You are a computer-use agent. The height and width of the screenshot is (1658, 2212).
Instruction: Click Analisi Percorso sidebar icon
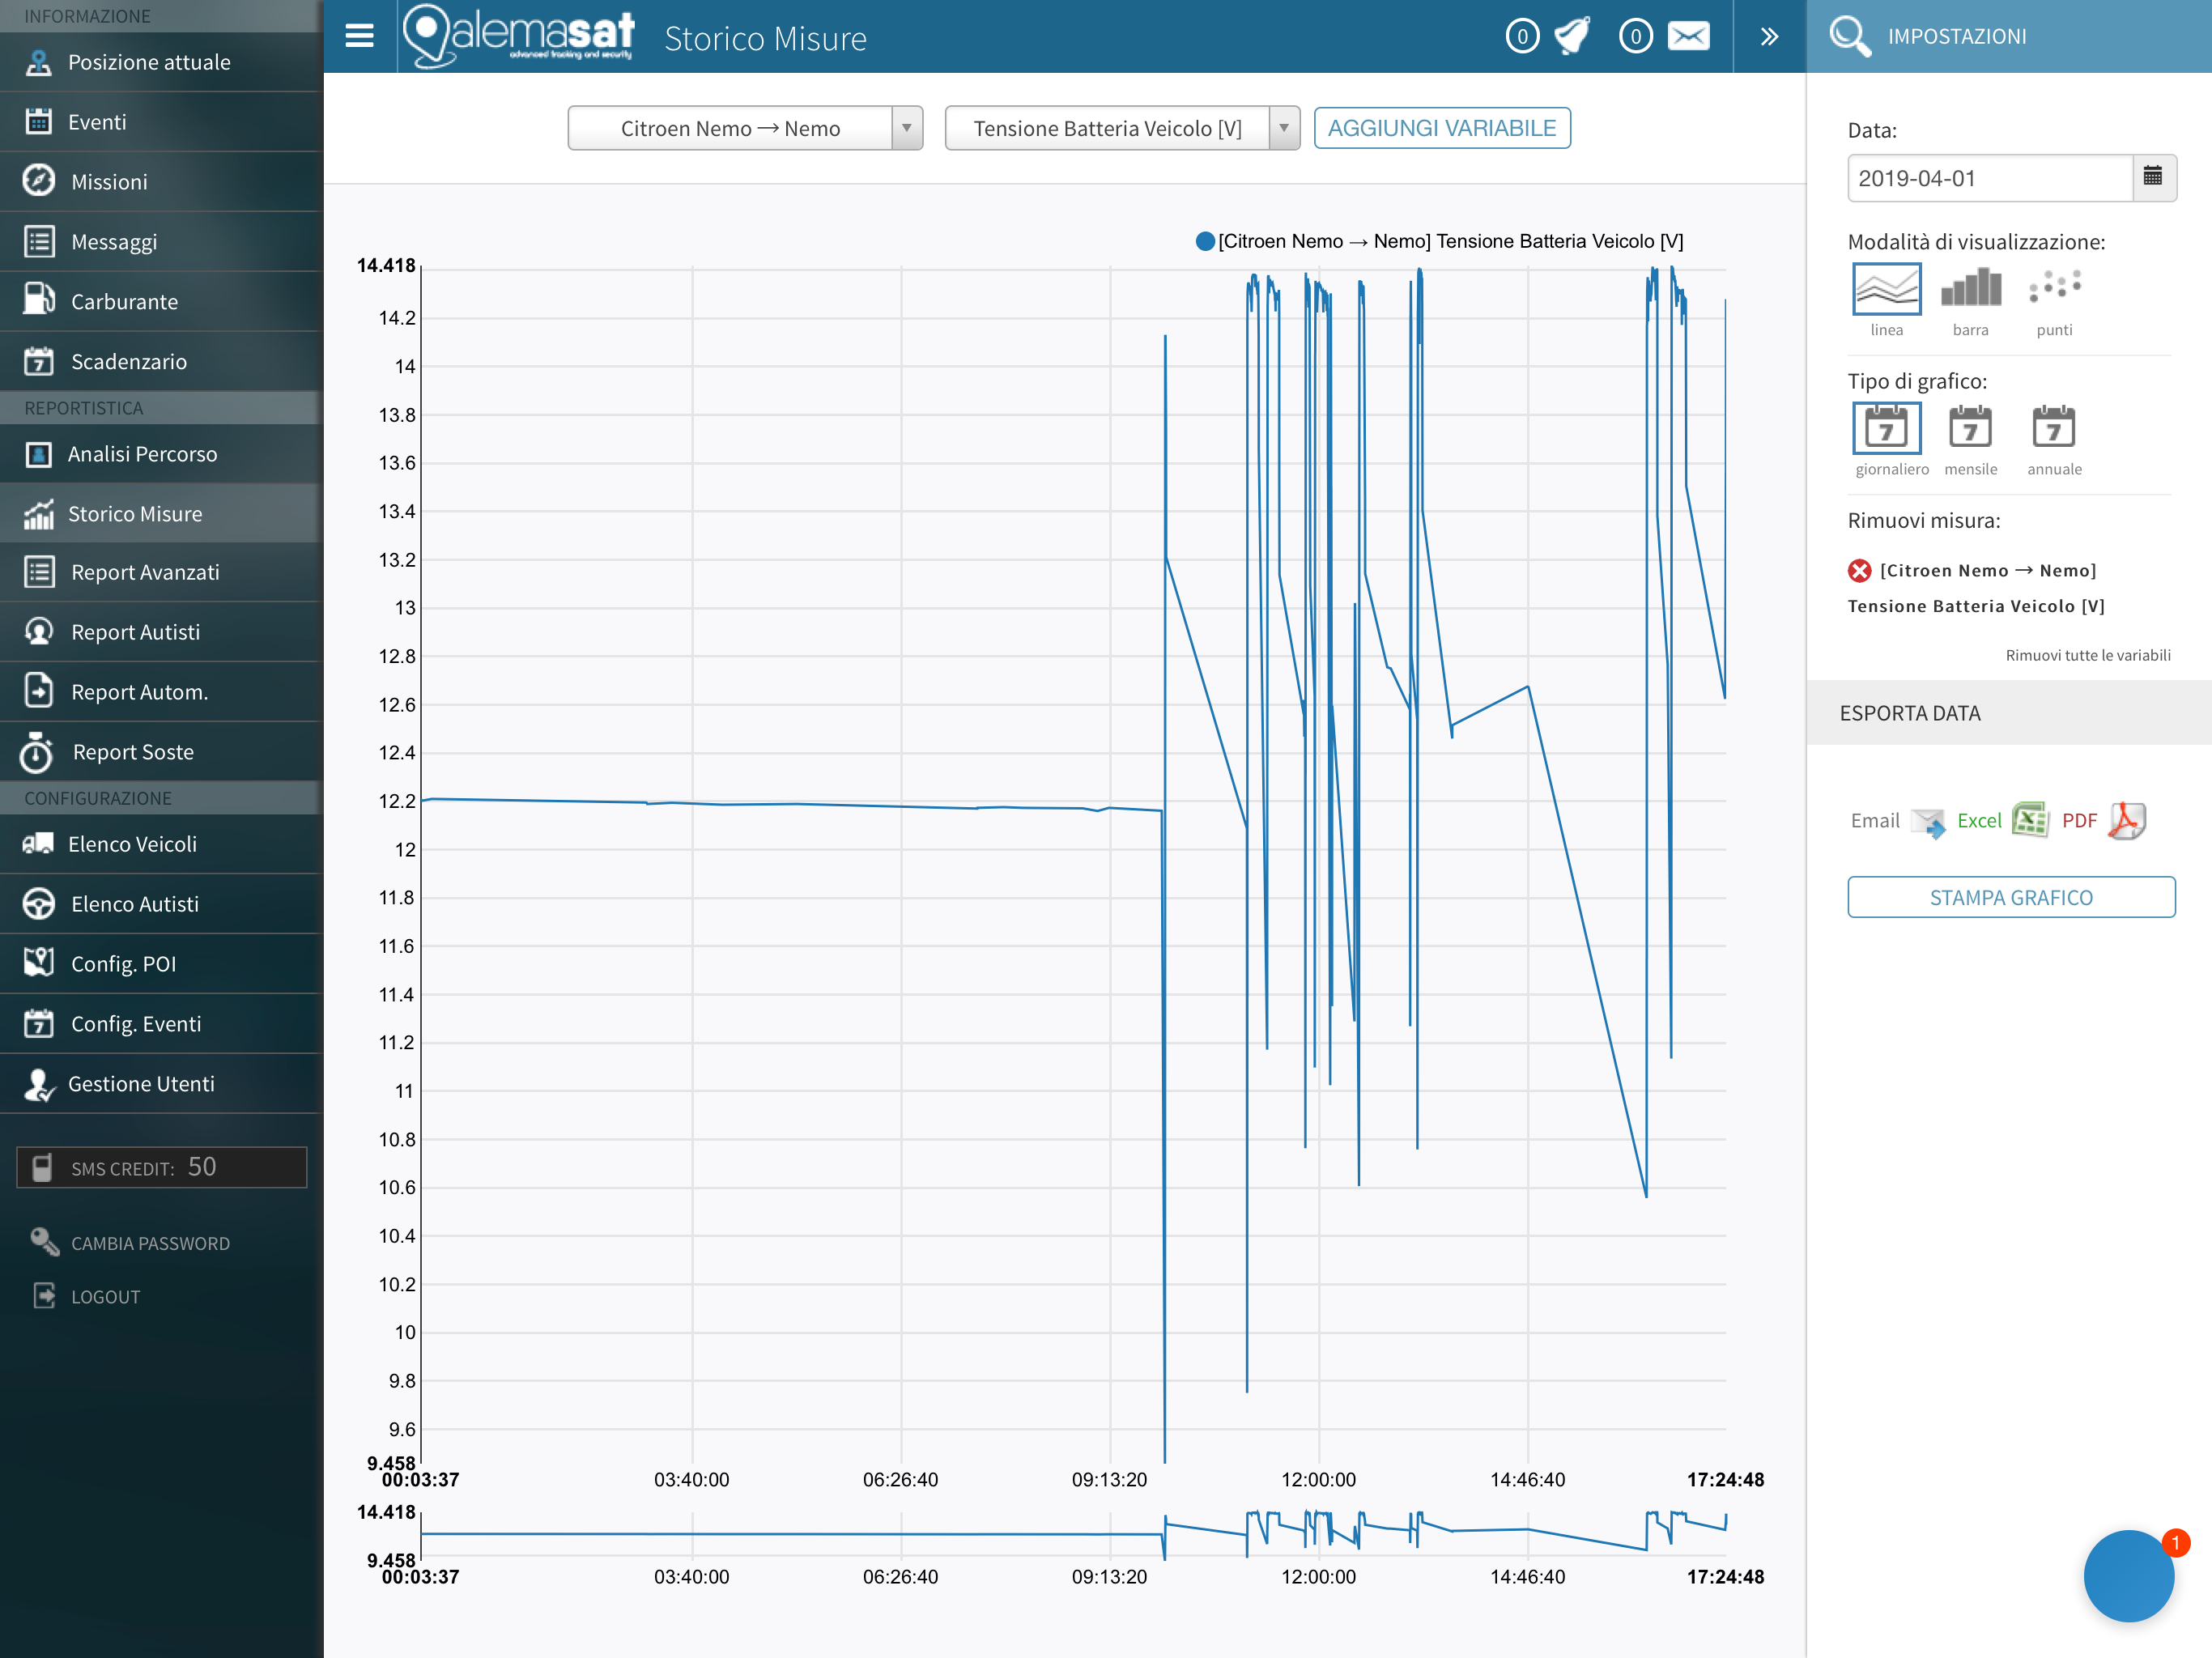(x=38, y=454)
